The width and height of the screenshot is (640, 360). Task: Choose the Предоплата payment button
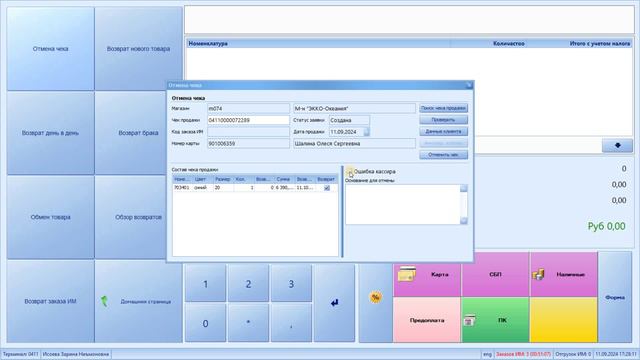click(427, 320)
